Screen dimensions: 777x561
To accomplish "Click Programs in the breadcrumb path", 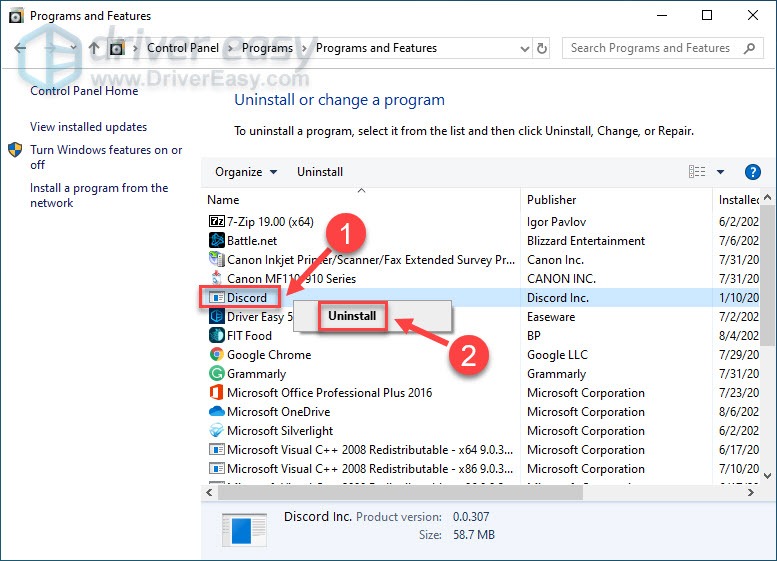I will point(267,48).
